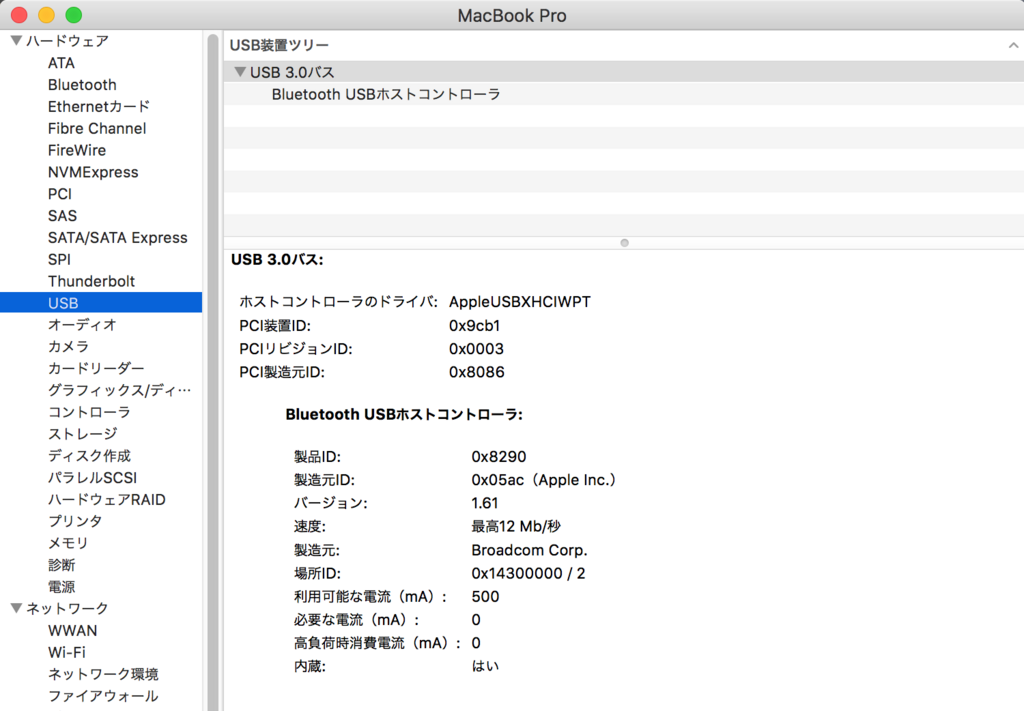
Task: Select ディスク作成 in the sidebar
Action: 89,456
